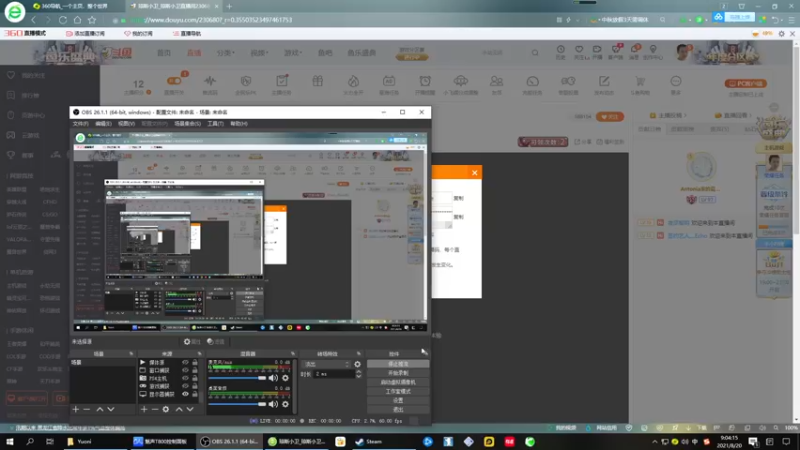Image resolution: width=800 pixels, height=450 pixels.
Task: Open the scene transition gear settings icon
Action: pos(357,364)
